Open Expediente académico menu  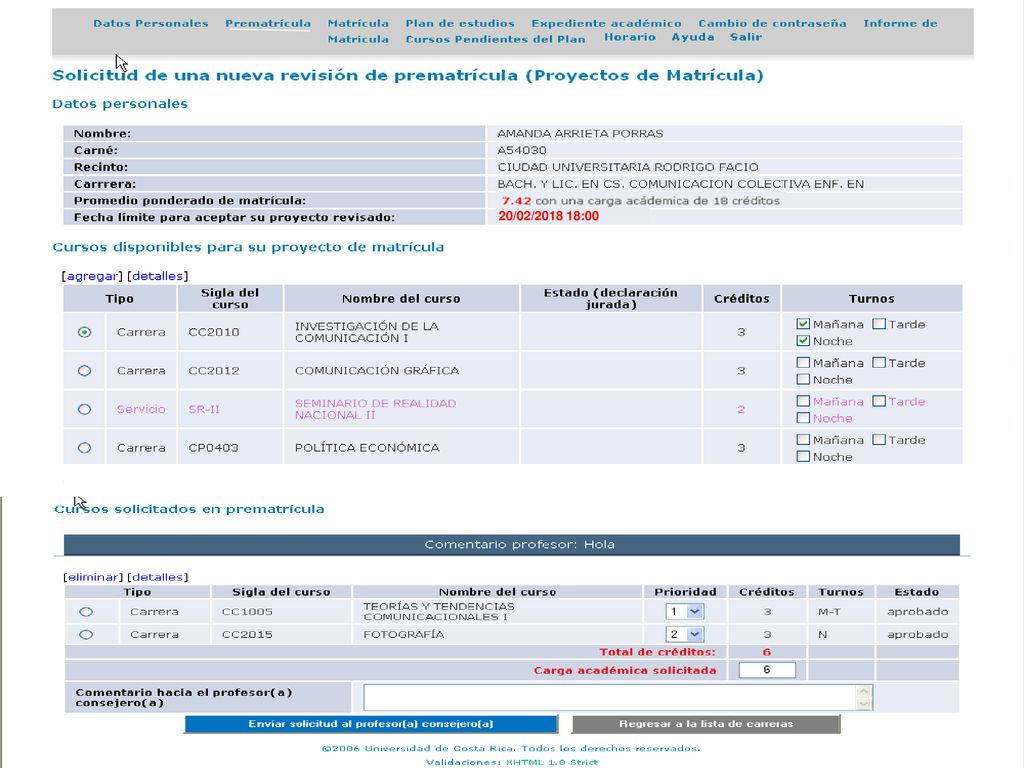pos(606,24)
